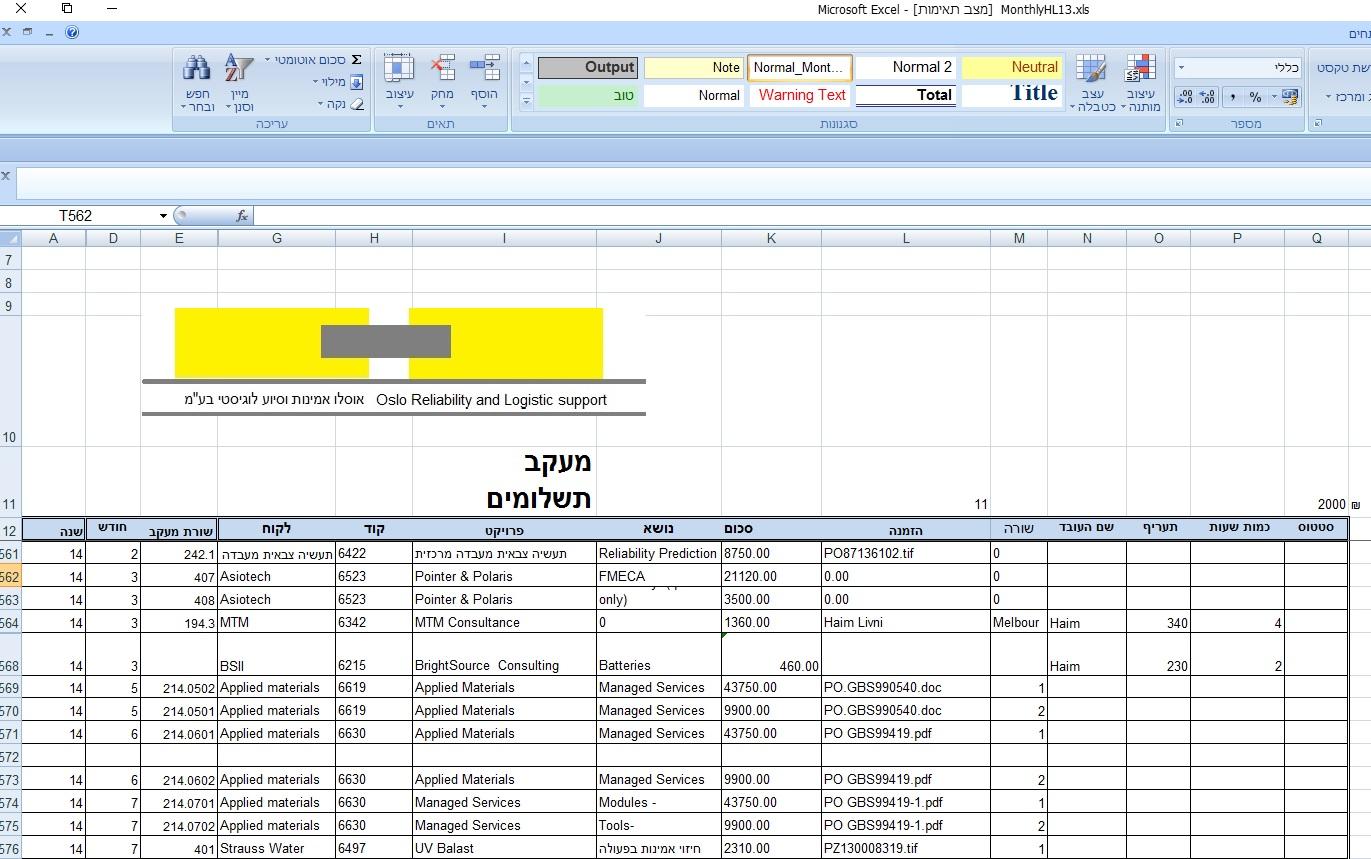Expand the cell styles gallery
The width and height of the screenshot is (1371, 859).
pos(526,101)
